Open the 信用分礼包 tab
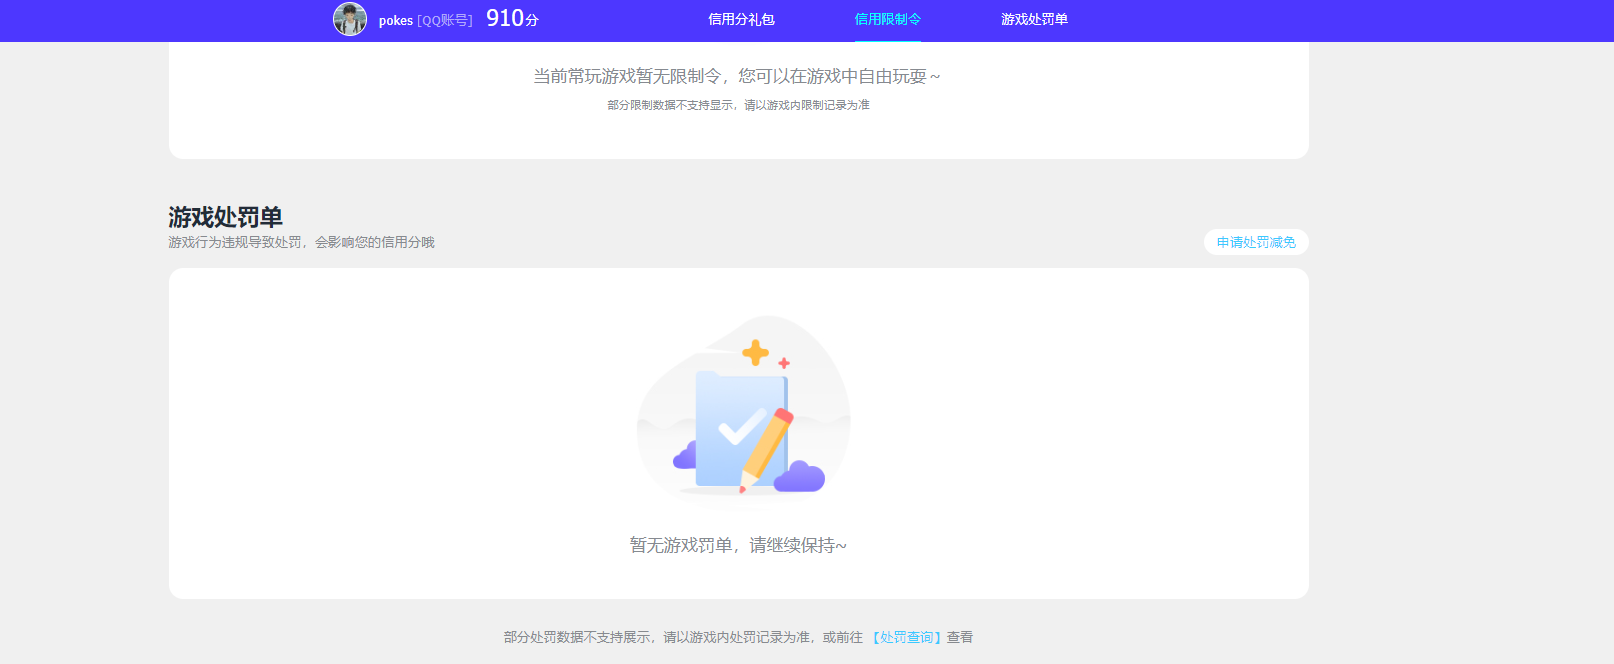The width and height of the screenshot is (1614, 664). click(741, 19)
